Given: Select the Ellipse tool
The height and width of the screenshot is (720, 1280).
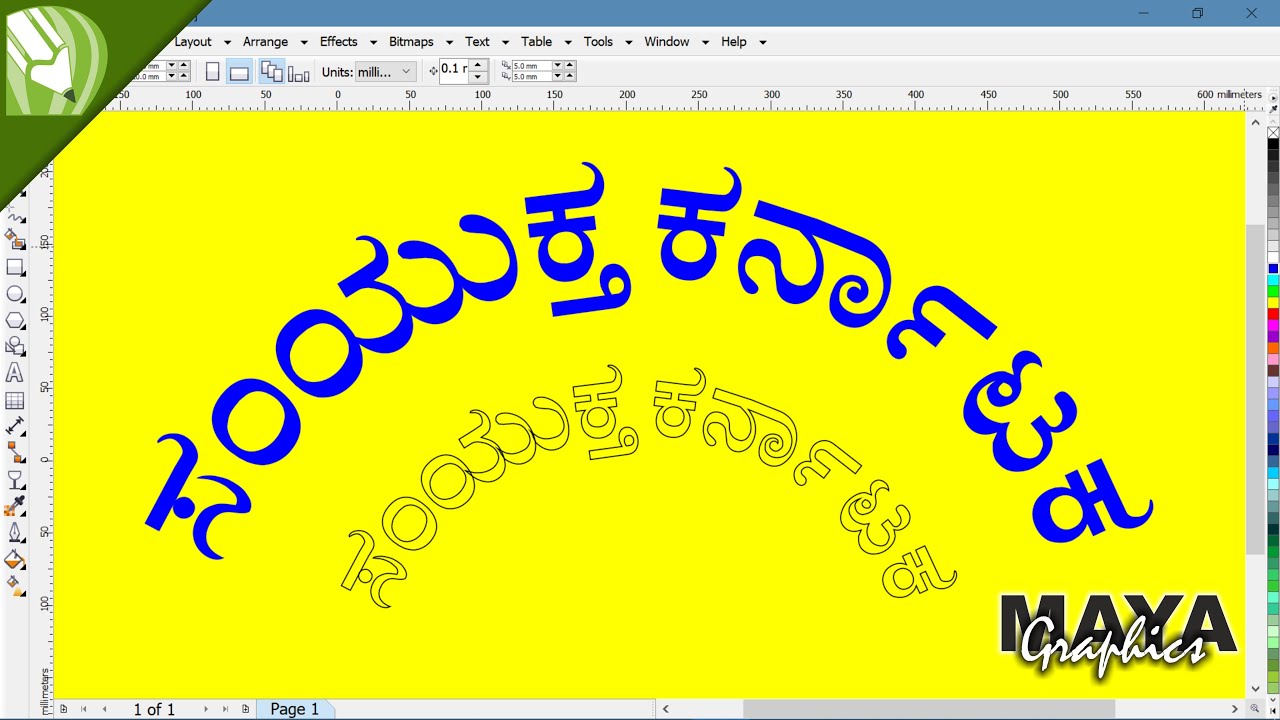Looking at the screenshot, I should (x=15, y=294).
